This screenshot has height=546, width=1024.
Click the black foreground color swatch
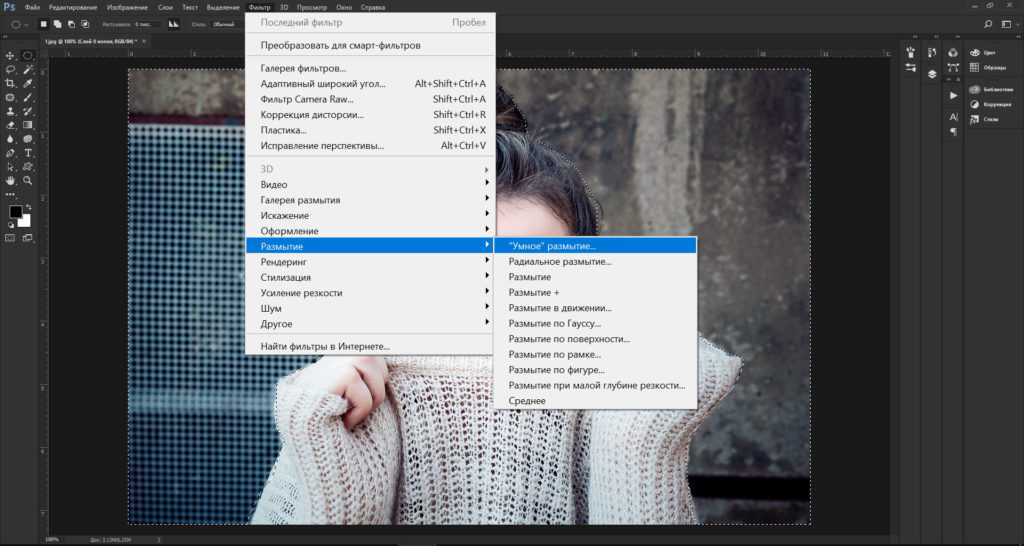pyautogui.click(x=14, y=212)
